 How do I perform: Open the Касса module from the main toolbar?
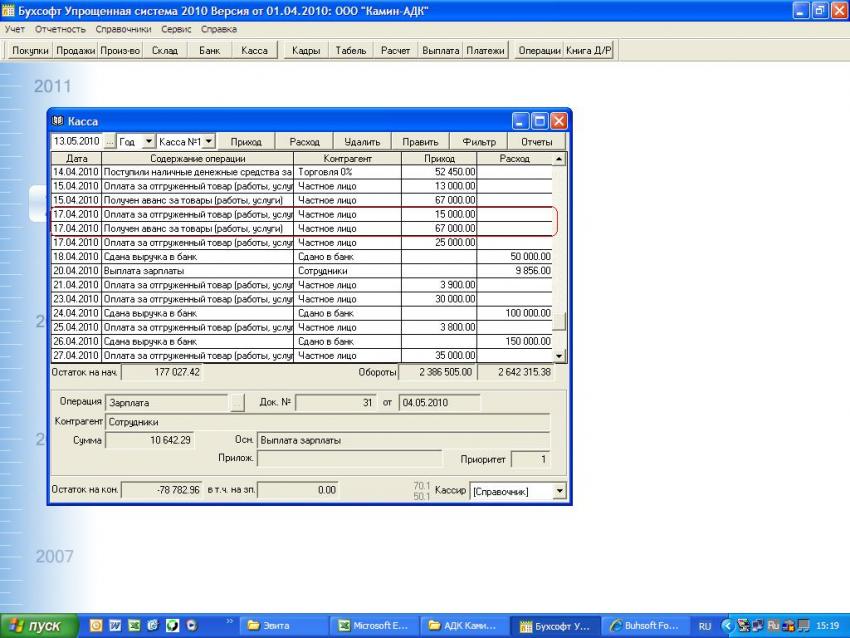coord(255,50)
